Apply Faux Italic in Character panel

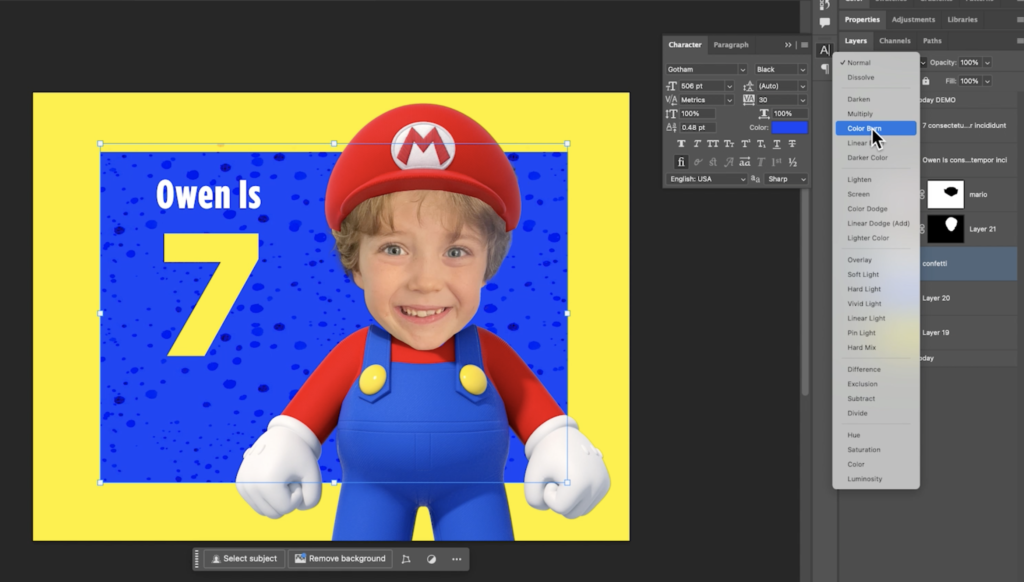pyautogui.click(x=697, y=144)
